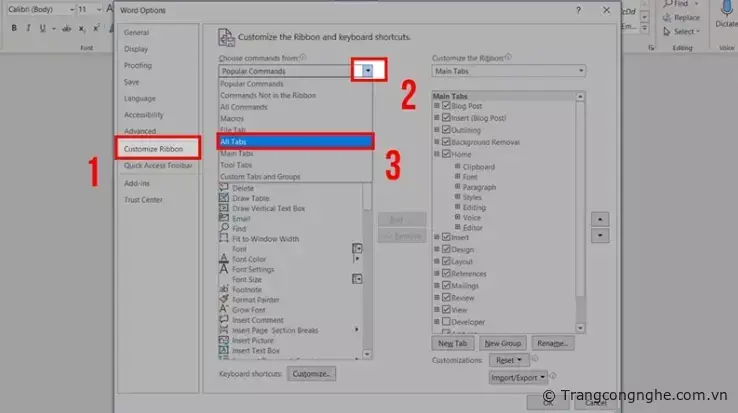
Task: Click the Insert Picture command icon
Action: pos(224,340)
